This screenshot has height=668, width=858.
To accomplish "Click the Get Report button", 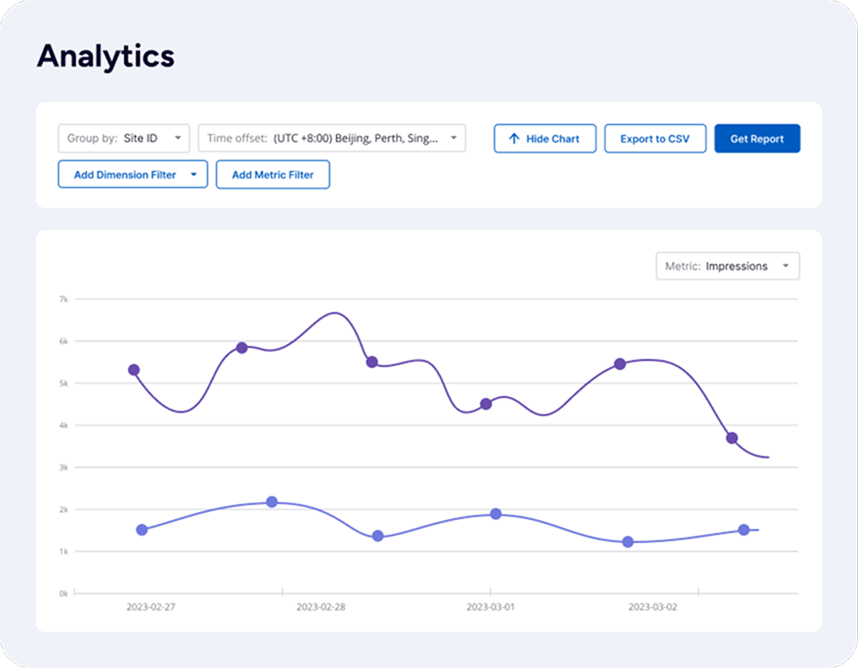I will pyautogui.click(x=756, y=139).
